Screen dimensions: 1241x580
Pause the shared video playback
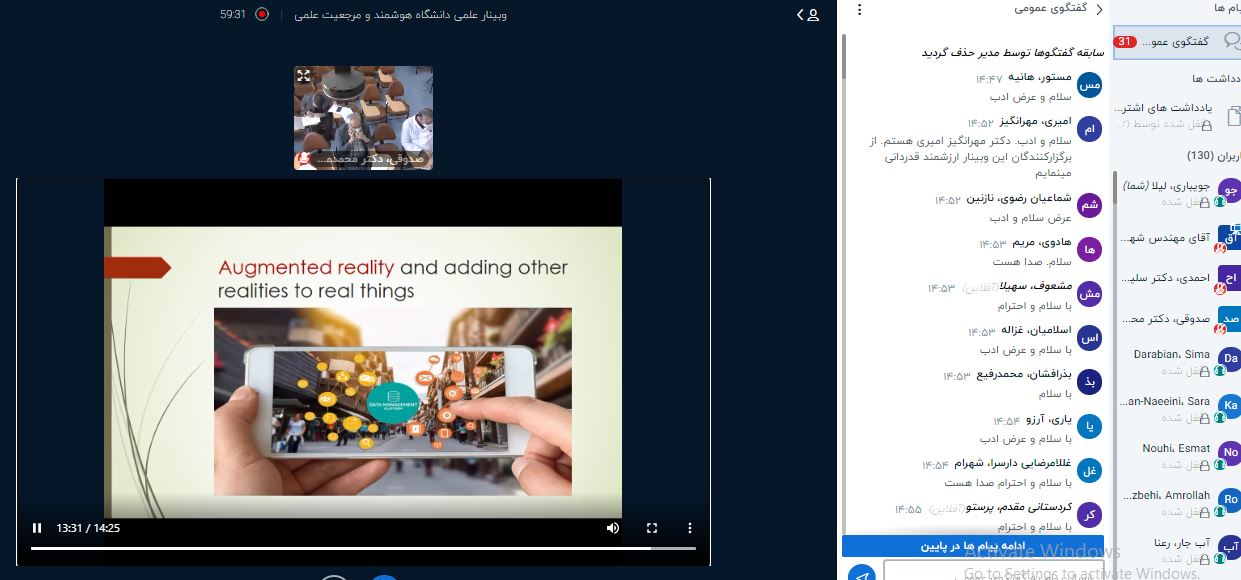pyautogui.click(x=37, y=528)
